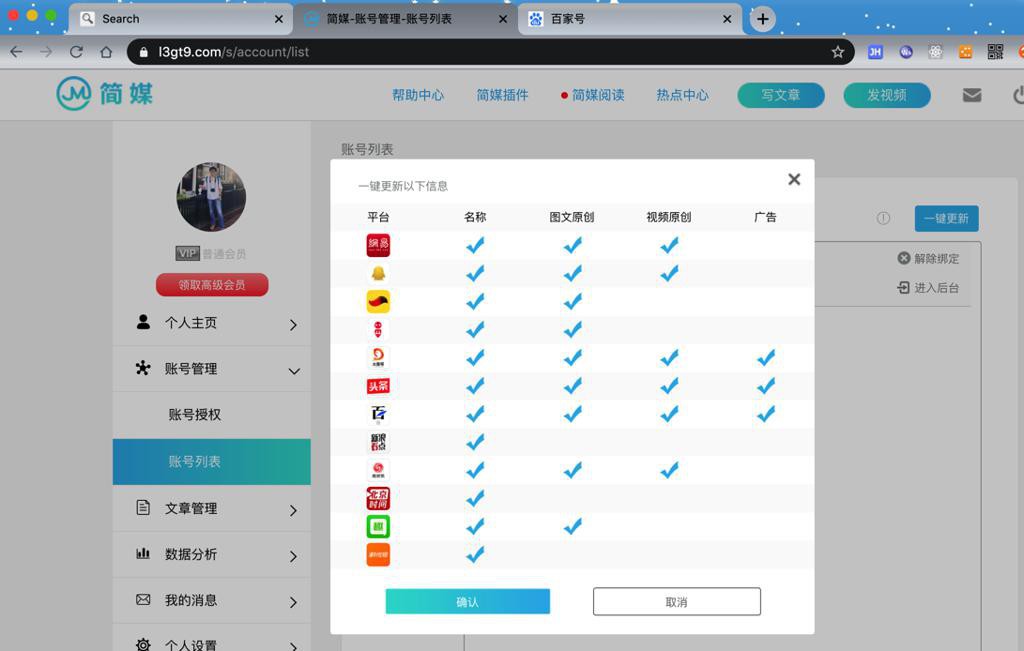Image resolution: width=1024 pixels, height=651 pixels.
Task: Click the 北京时间 platform icon
Action: click(378, 498)
